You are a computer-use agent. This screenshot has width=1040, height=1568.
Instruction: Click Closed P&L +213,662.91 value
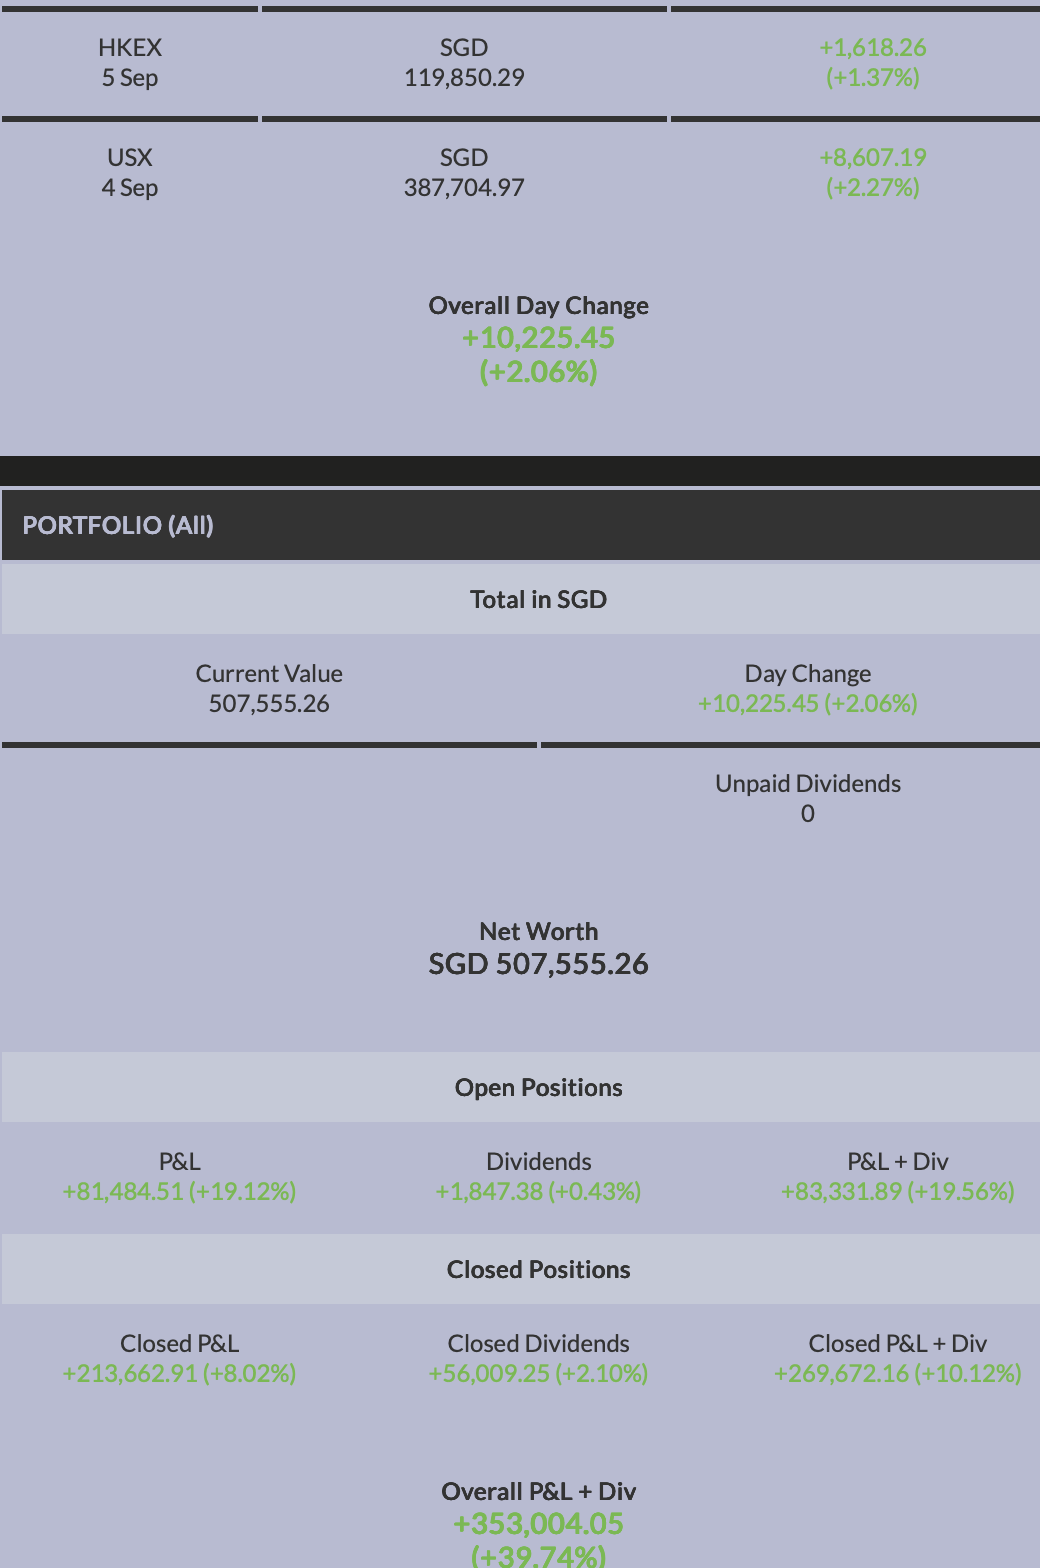click(179, 1373)
